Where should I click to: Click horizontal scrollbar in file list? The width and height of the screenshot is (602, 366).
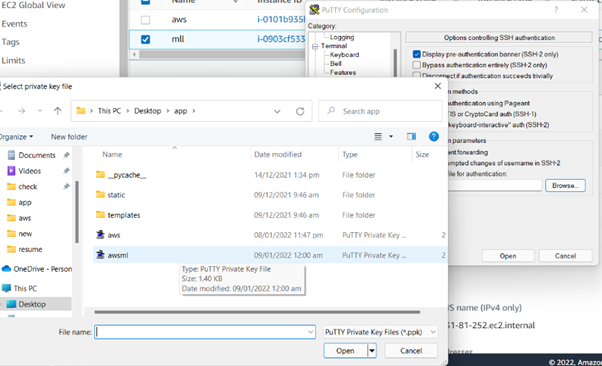(x=257, y=312)
